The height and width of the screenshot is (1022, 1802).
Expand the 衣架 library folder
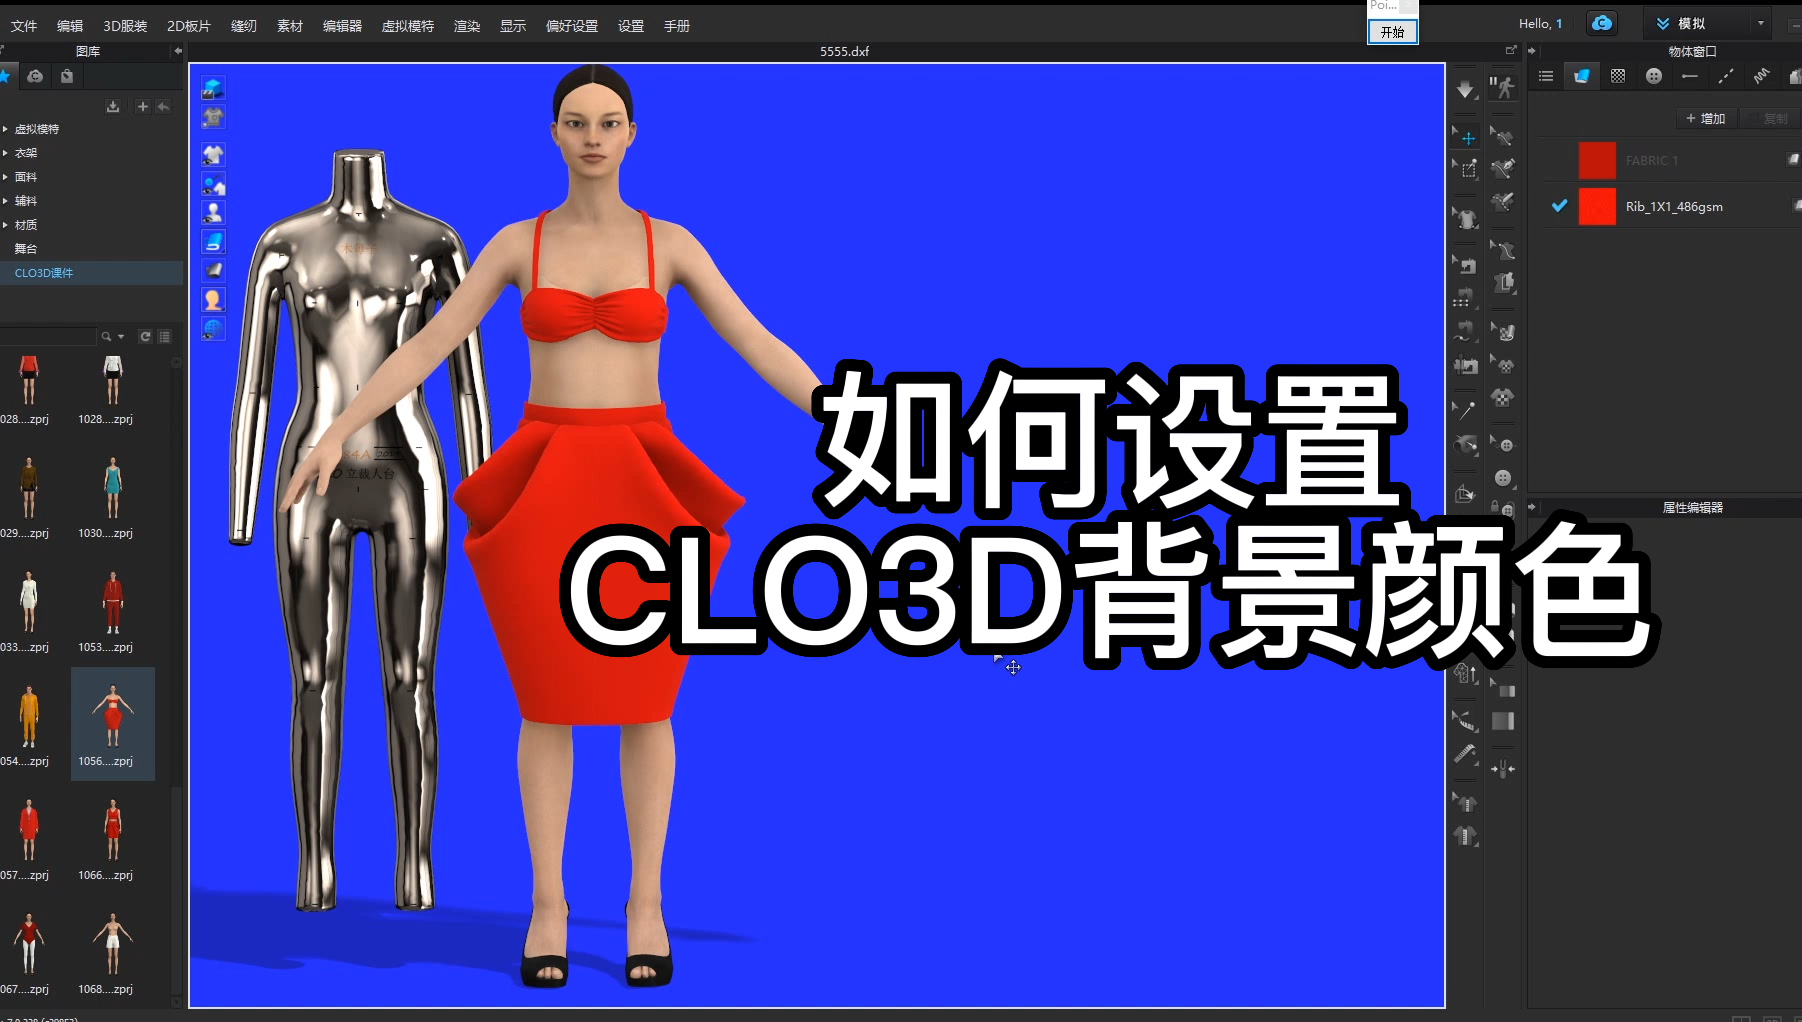coord(6,153)
